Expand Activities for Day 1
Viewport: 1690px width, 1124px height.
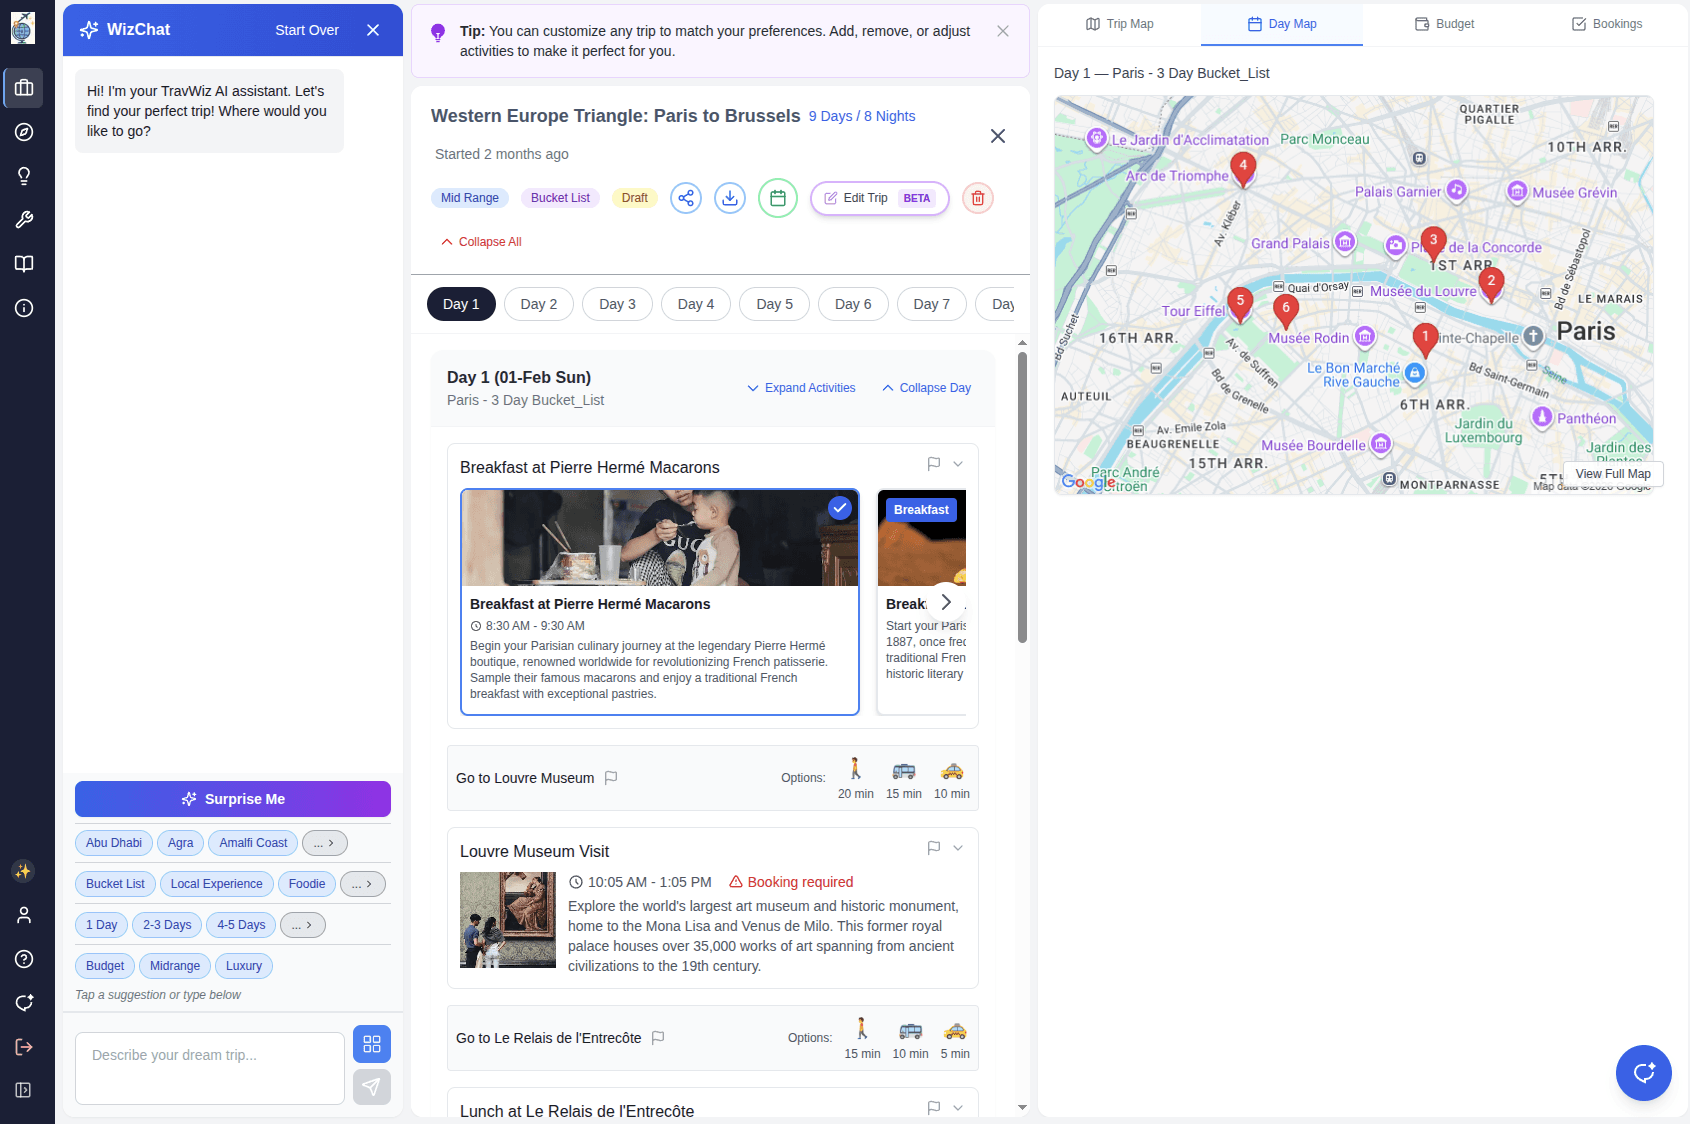tap(800, 388)
